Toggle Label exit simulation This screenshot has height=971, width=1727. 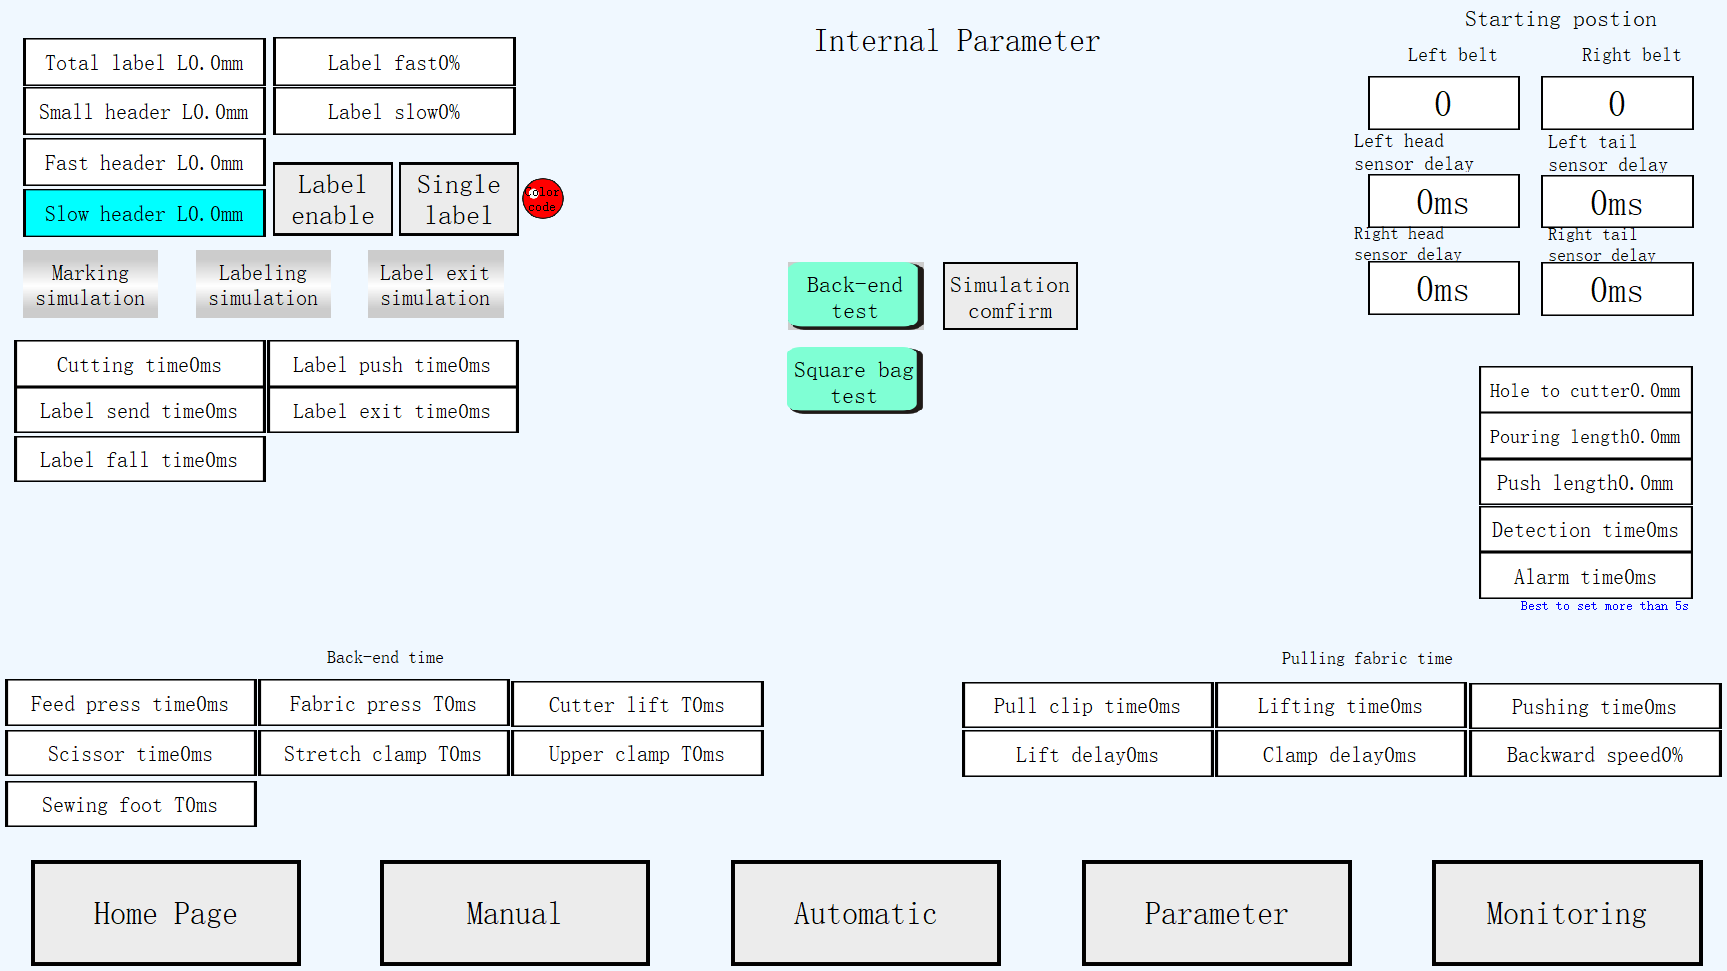click(435, 285)
